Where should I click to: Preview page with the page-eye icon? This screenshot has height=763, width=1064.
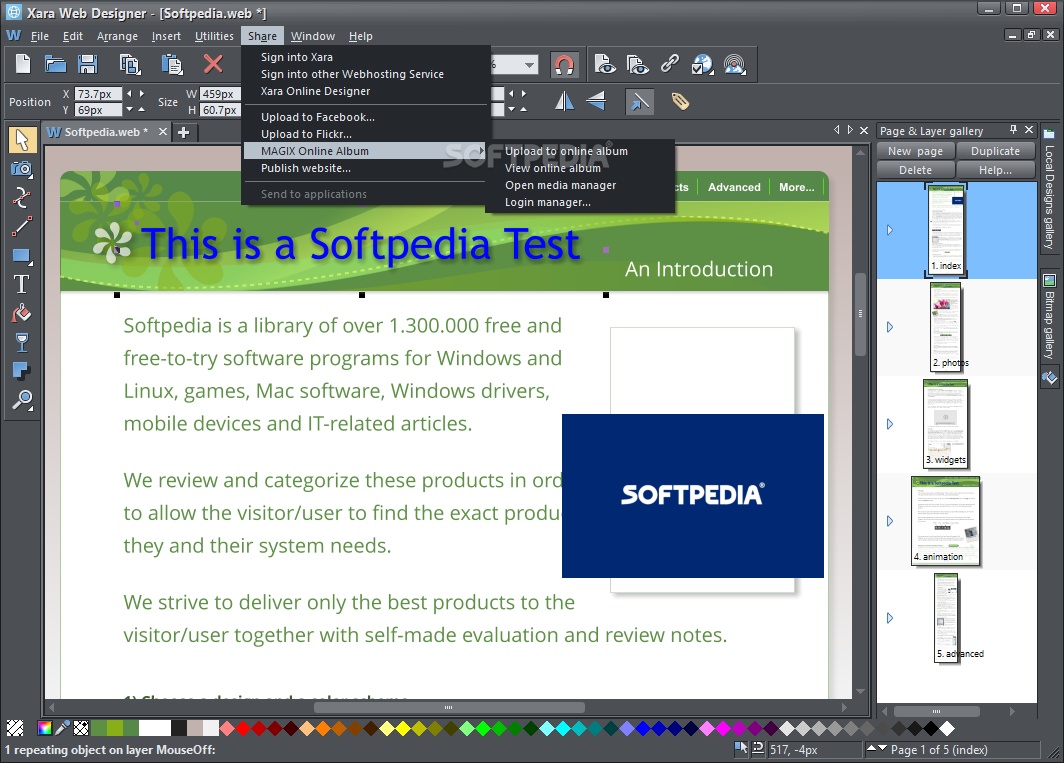[x=604, y=64]
